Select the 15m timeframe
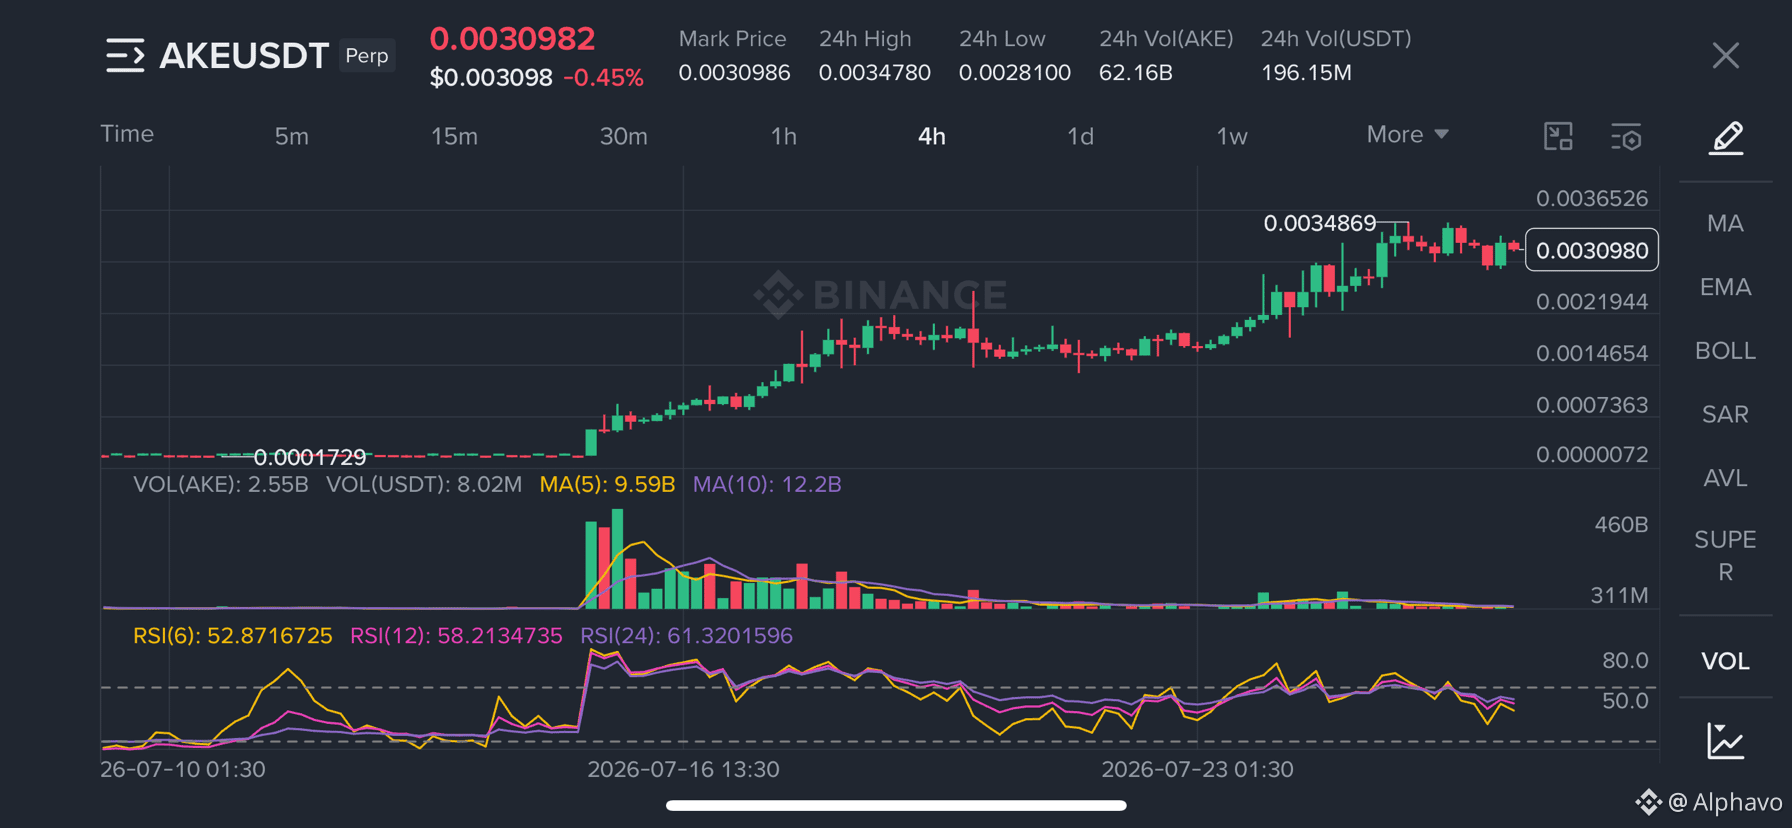Image resolution: width=1792 pixels, height=828 pixels. tap(454, 136)
